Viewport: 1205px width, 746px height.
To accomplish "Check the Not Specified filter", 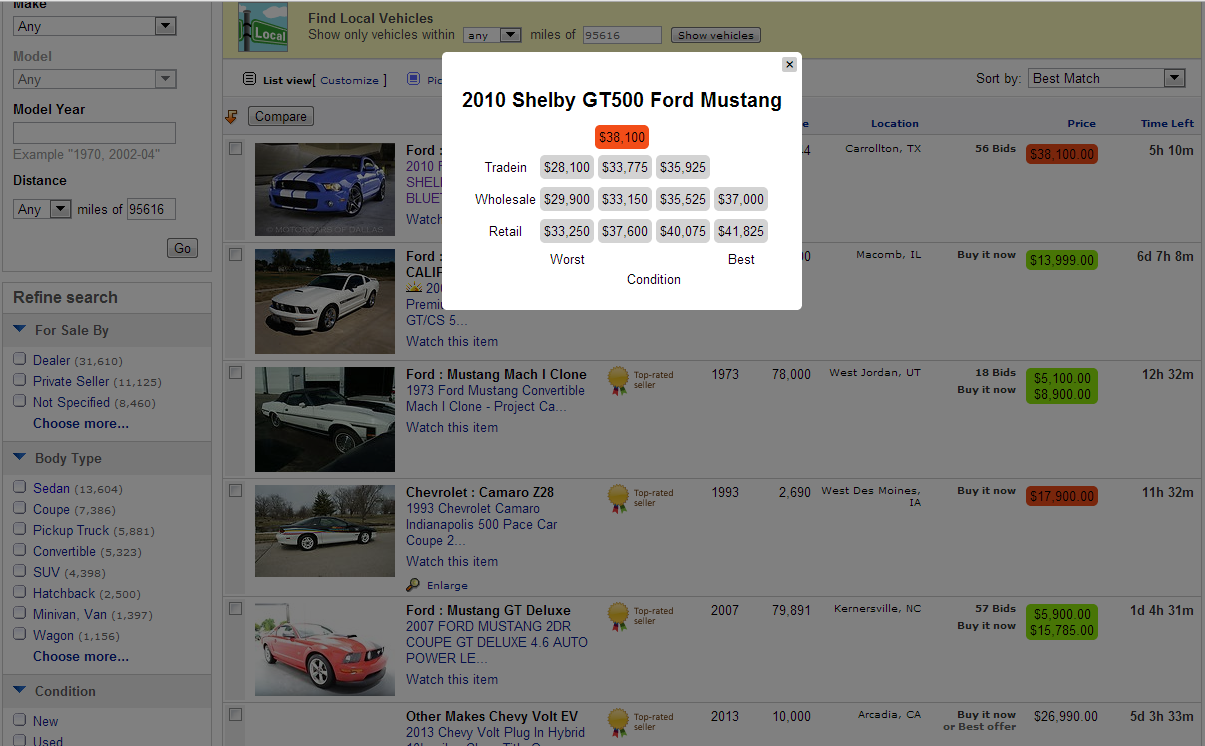I will tap(19, 401).
